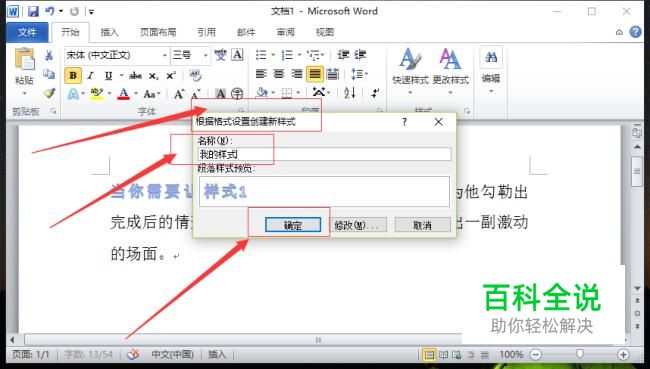Minimize the ribbon with the caret
This screenshot has height=369, width=650.
pos(619,32)
